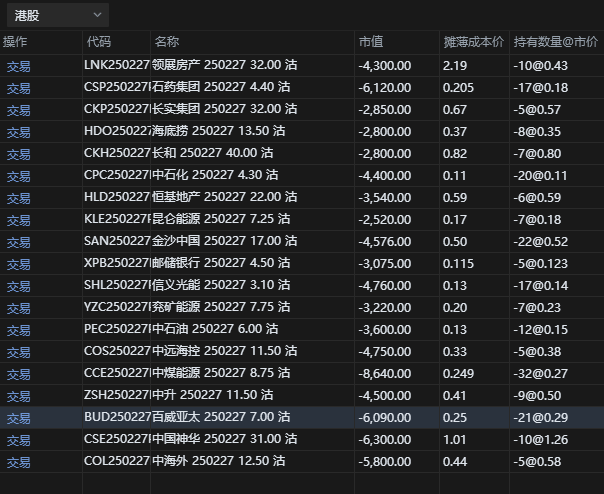Image resolution: width=604 pixels, height=494 pixels.
Task: Click 交易 link for 昆仑能源 row
Action: [x=18, y=220]
